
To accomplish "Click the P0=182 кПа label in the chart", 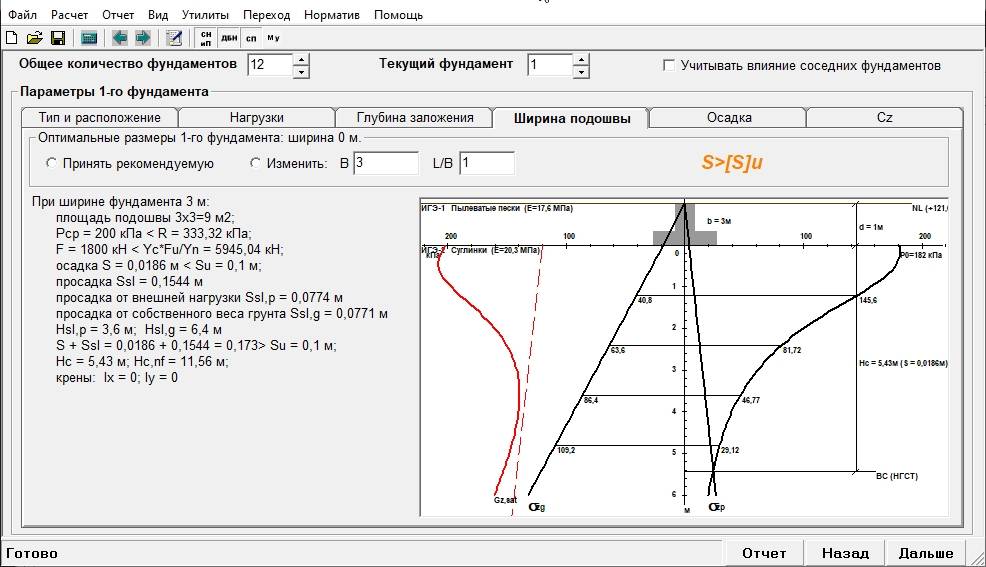I will tap(920, 255).
